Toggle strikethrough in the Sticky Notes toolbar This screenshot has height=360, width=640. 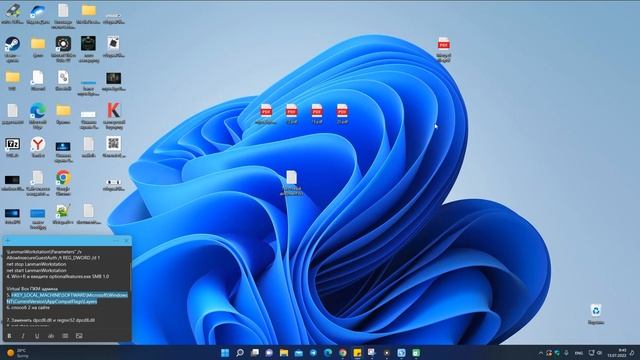pos(51,336)
